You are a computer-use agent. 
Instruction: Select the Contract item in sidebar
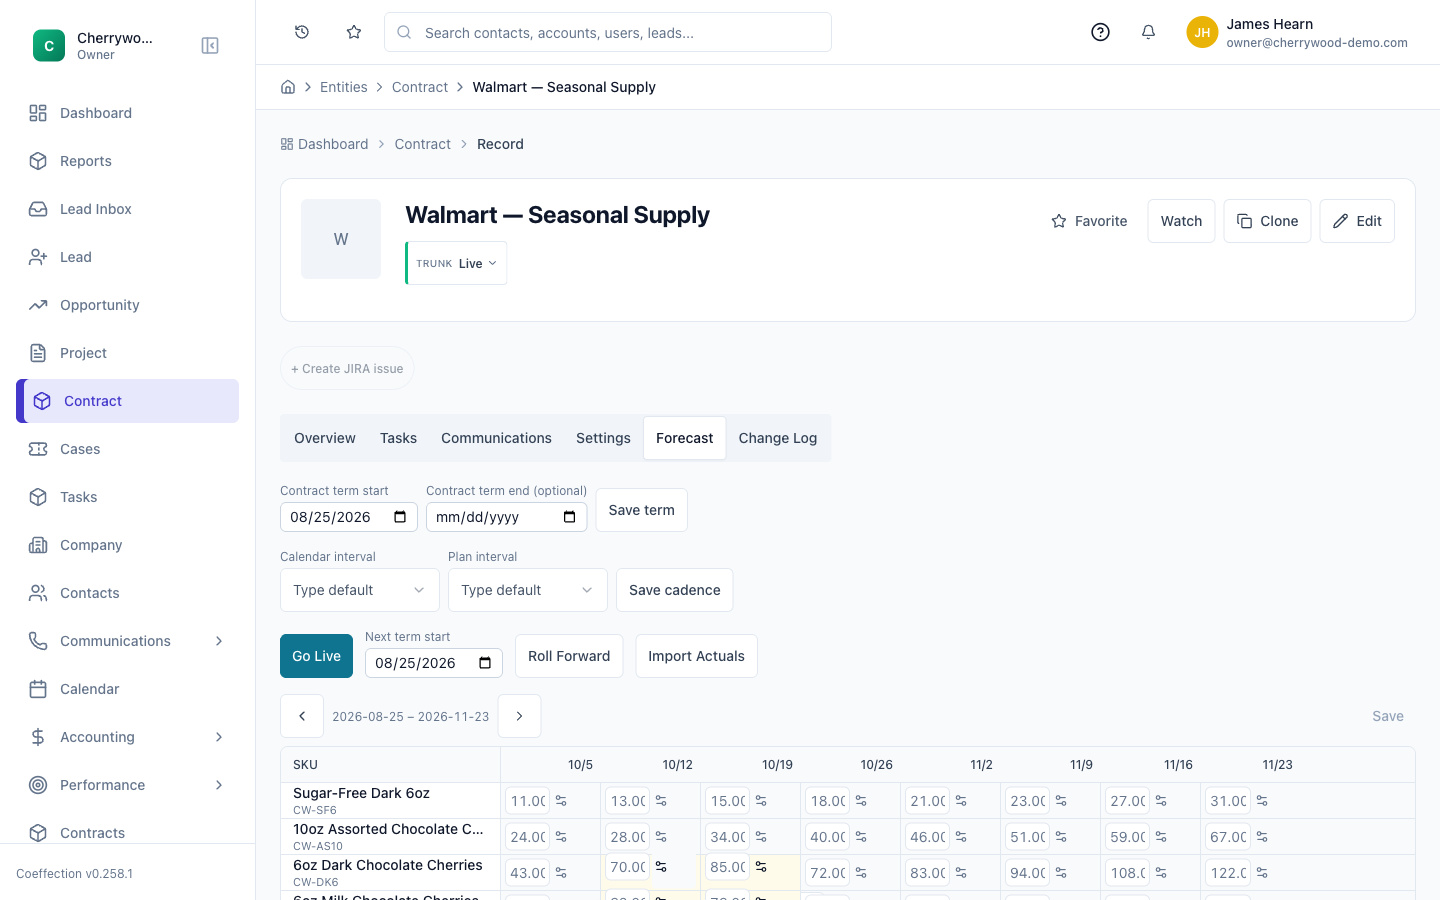point(127,401)
